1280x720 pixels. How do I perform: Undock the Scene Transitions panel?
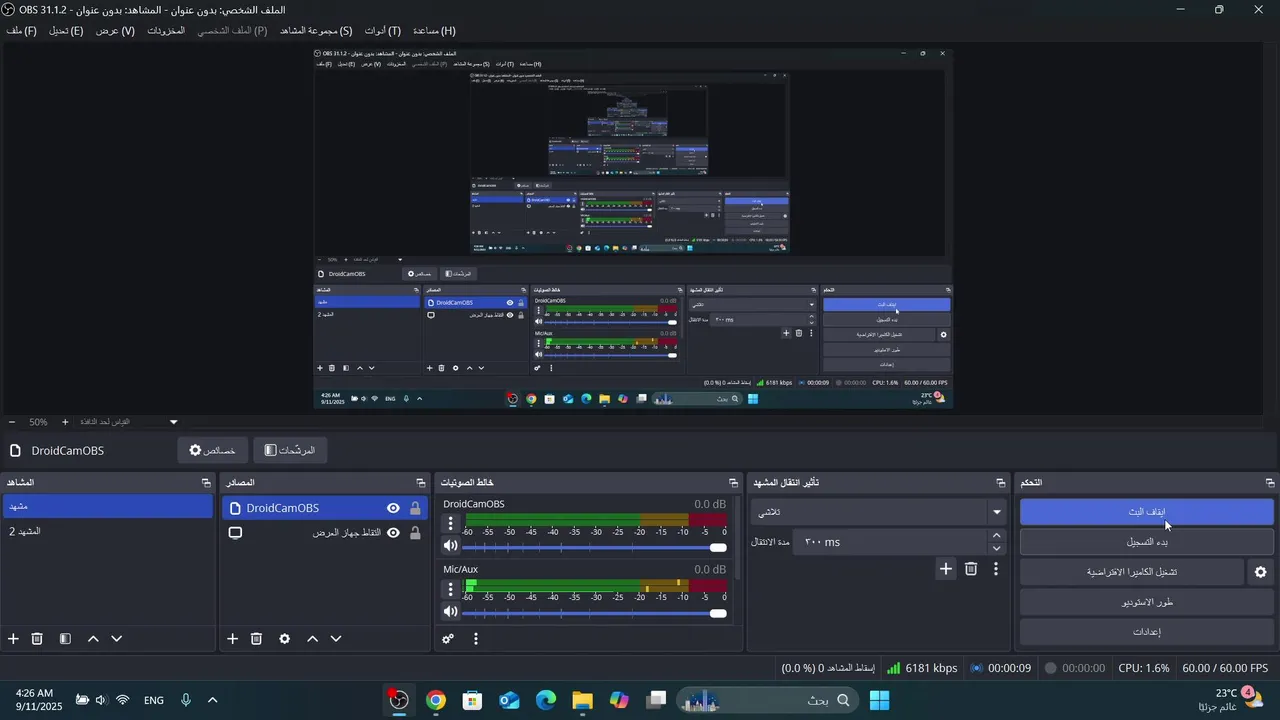click(1001, 483)
